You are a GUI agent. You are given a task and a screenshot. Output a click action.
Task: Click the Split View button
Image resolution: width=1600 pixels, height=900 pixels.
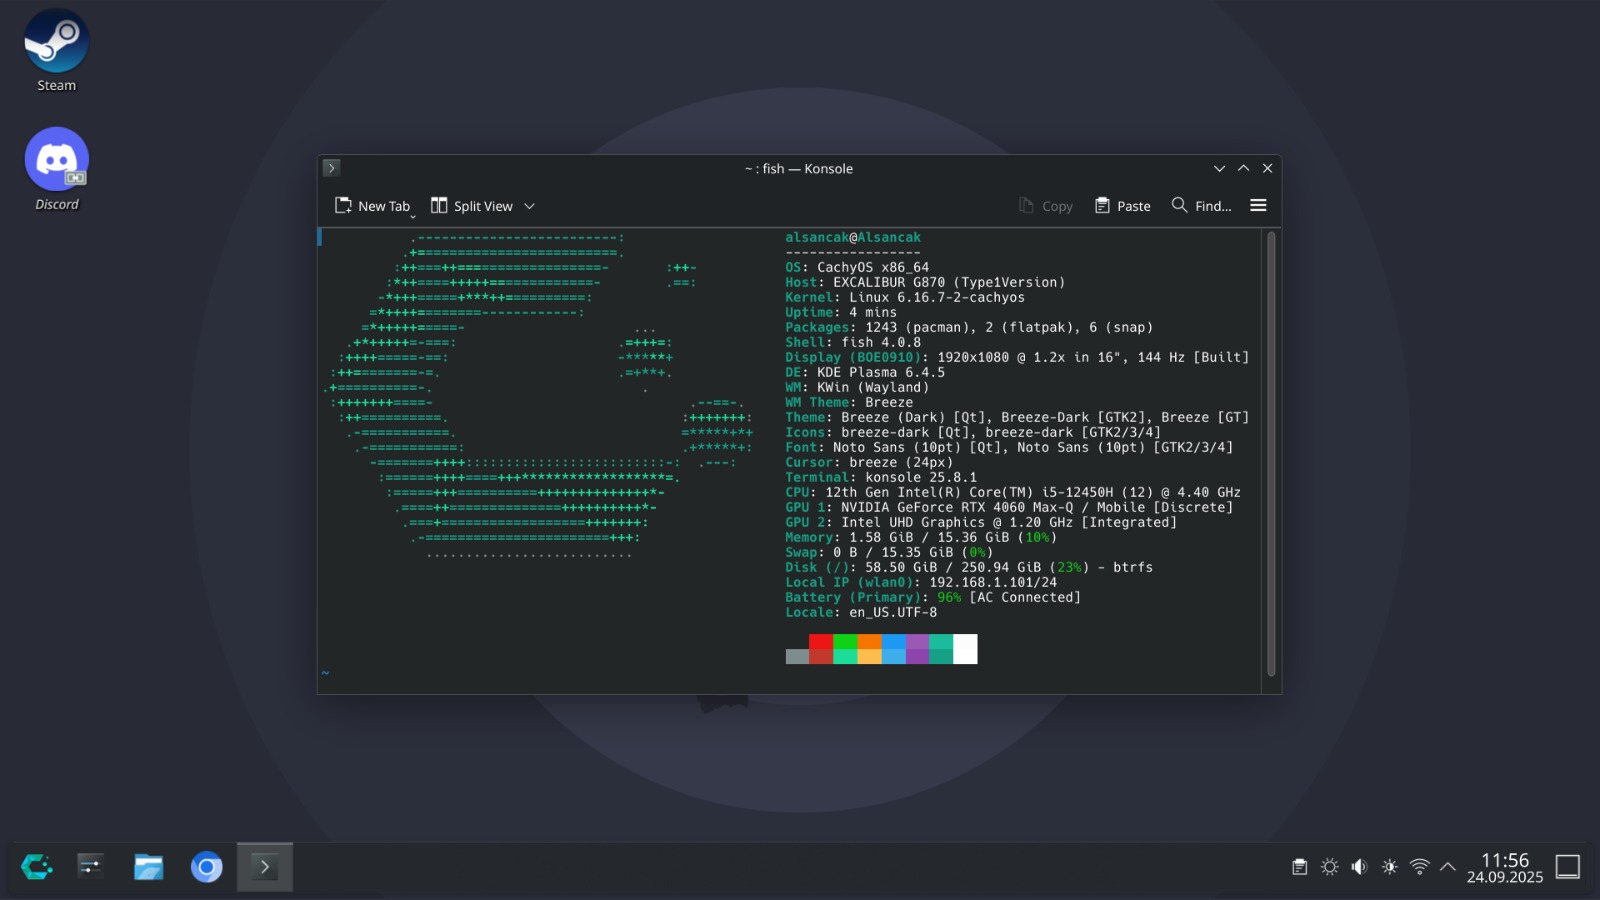472,206
